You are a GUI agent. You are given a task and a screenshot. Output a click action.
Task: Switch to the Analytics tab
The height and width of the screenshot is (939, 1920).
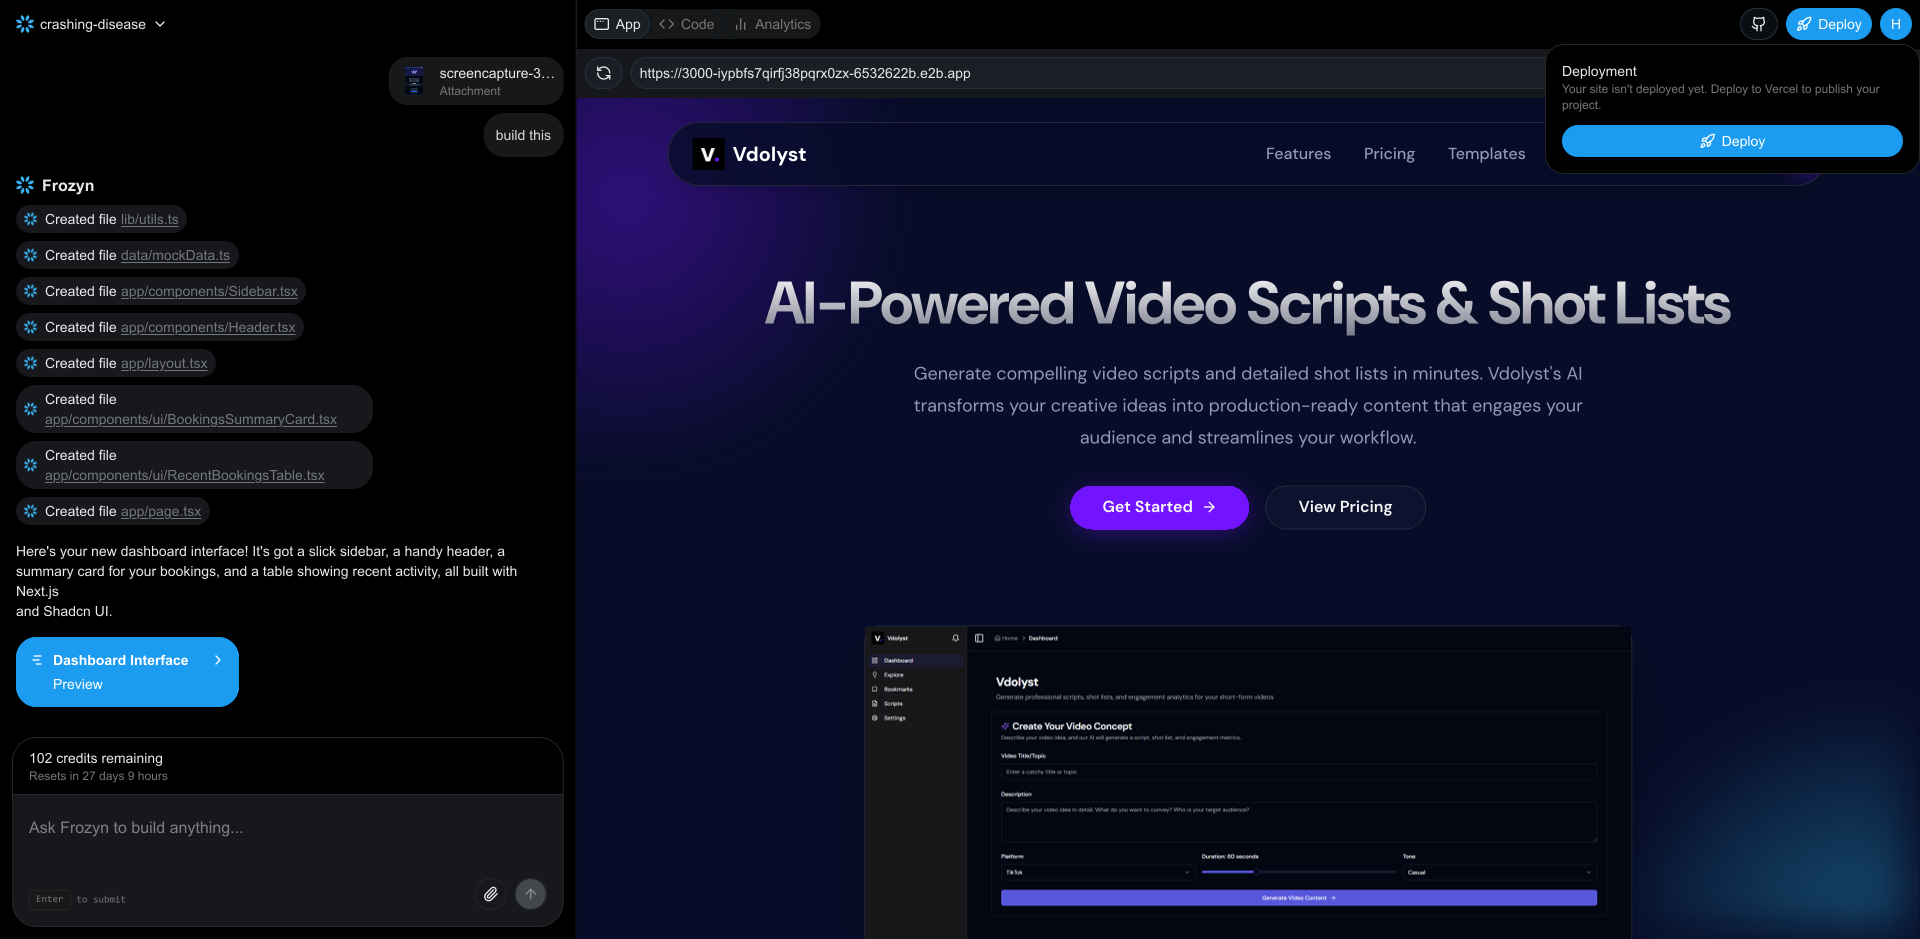pos(772,24)
